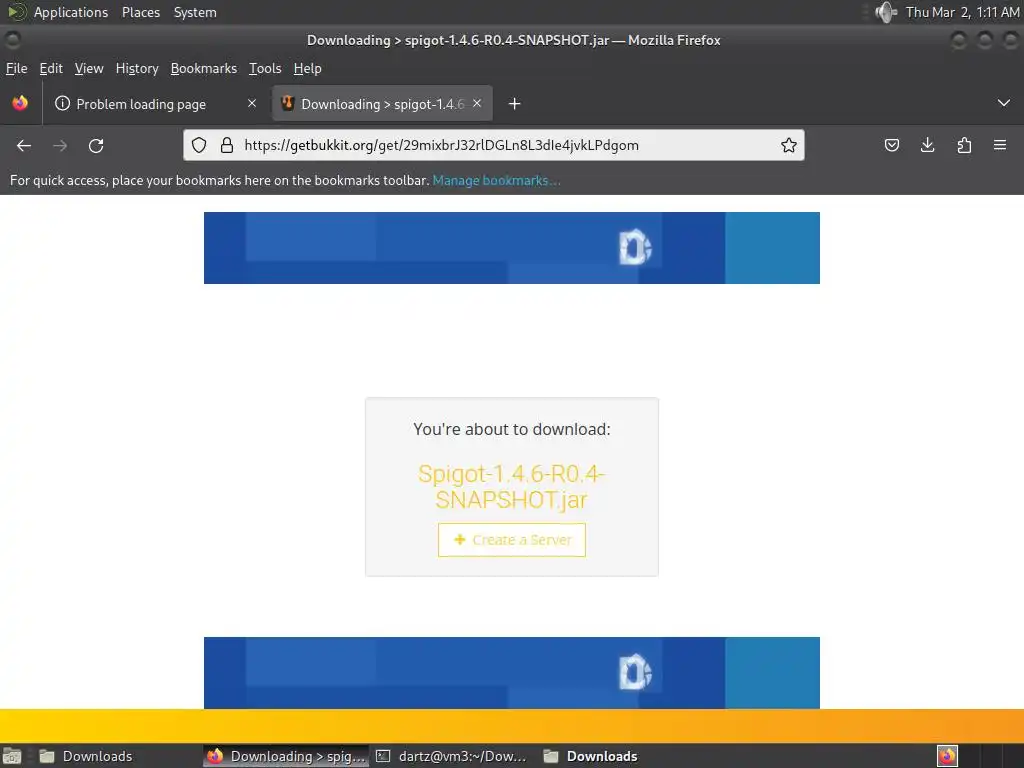Close the Problem loading page tab
The width and height of the screenshot is (1024, 768).
[x=252, y=103]
